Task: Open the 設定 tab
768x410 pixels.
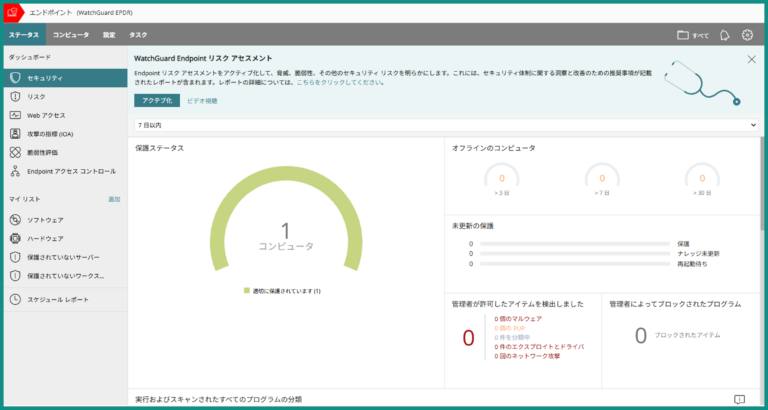Action: 108,35
